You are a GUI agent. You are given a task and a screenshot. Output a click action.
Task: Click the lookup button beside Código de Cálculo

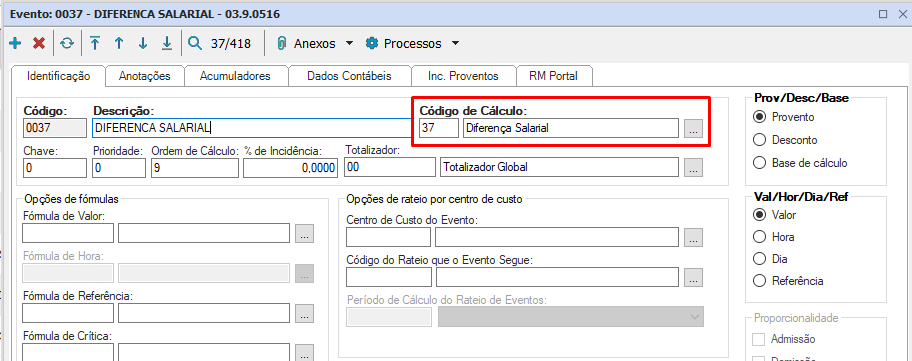[x=693, y=128]
